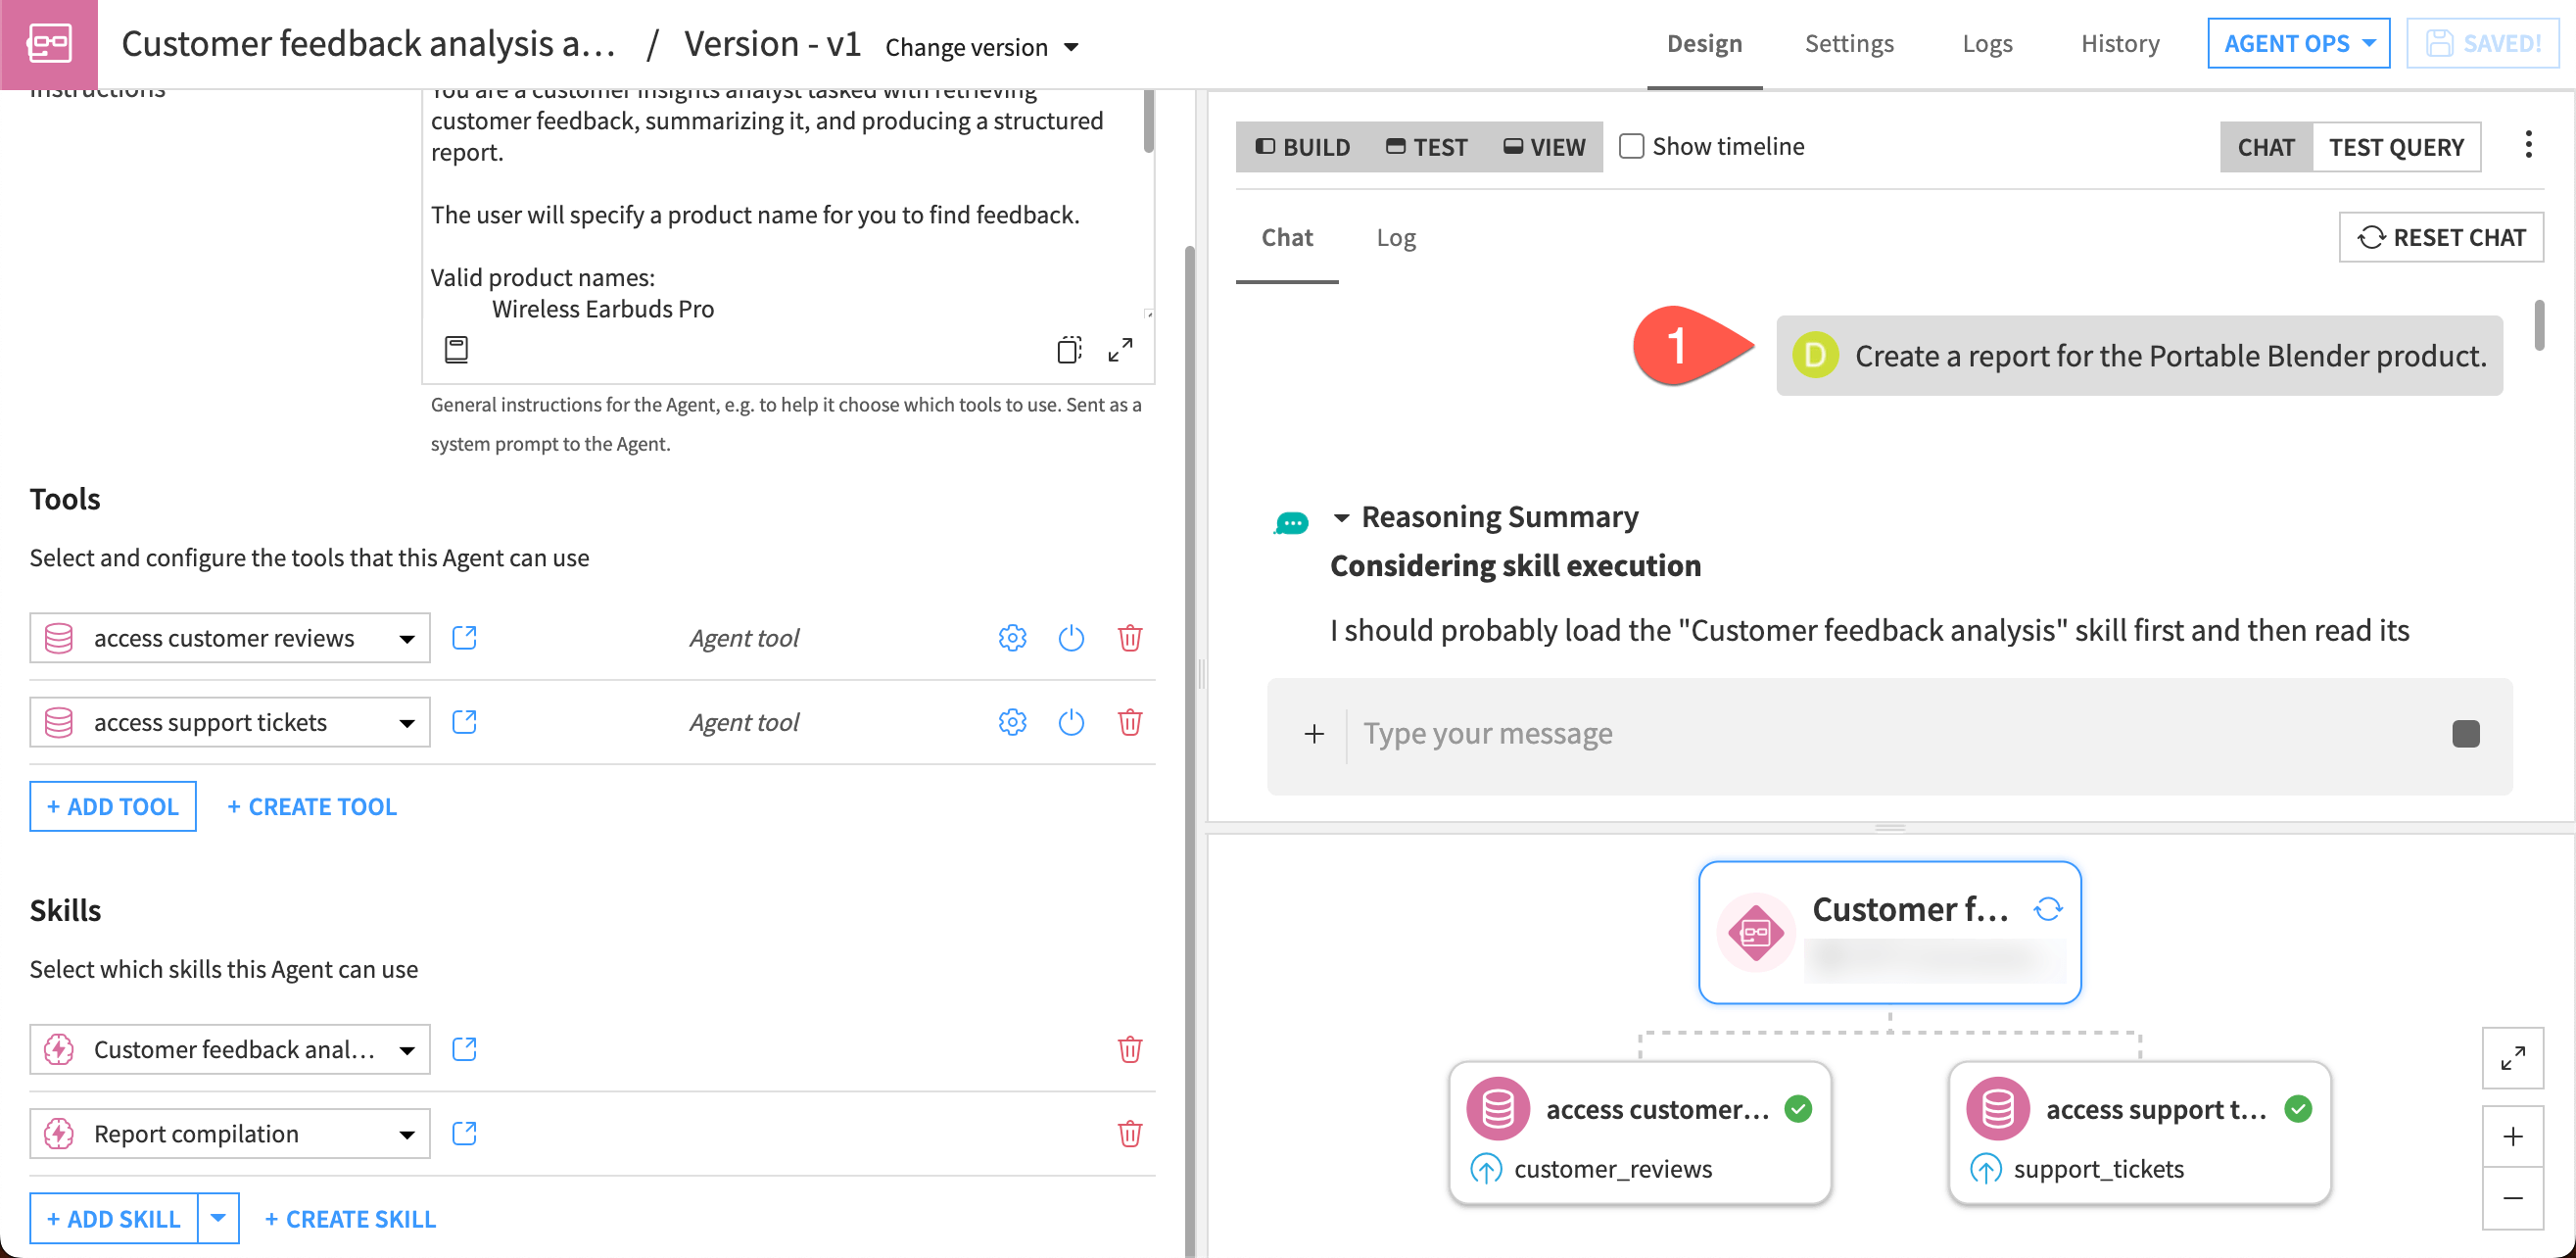Stop the running chat response

[x=2465, y=733]
